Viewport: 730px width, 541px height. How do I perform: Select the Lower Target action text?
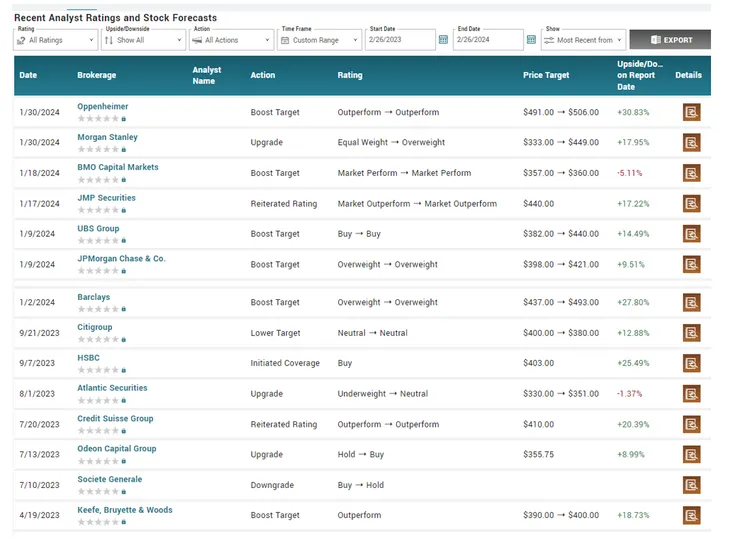click(275, 333)
